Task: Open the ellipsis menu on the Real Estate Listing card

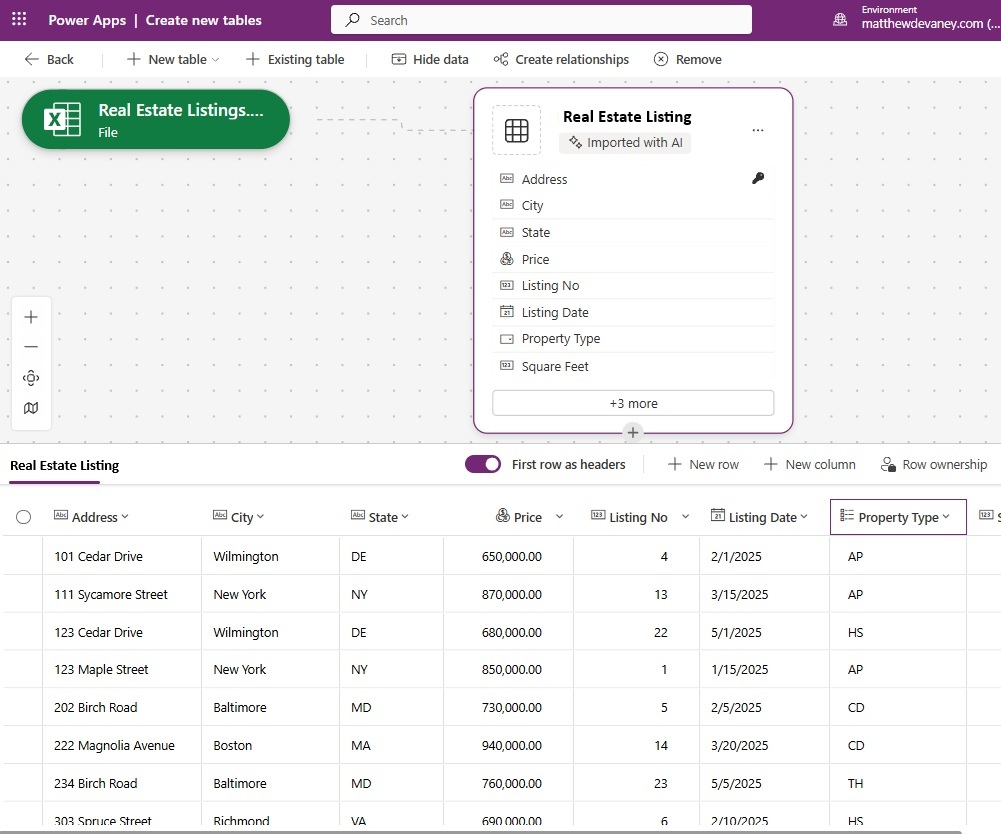Action: (758, 130)
